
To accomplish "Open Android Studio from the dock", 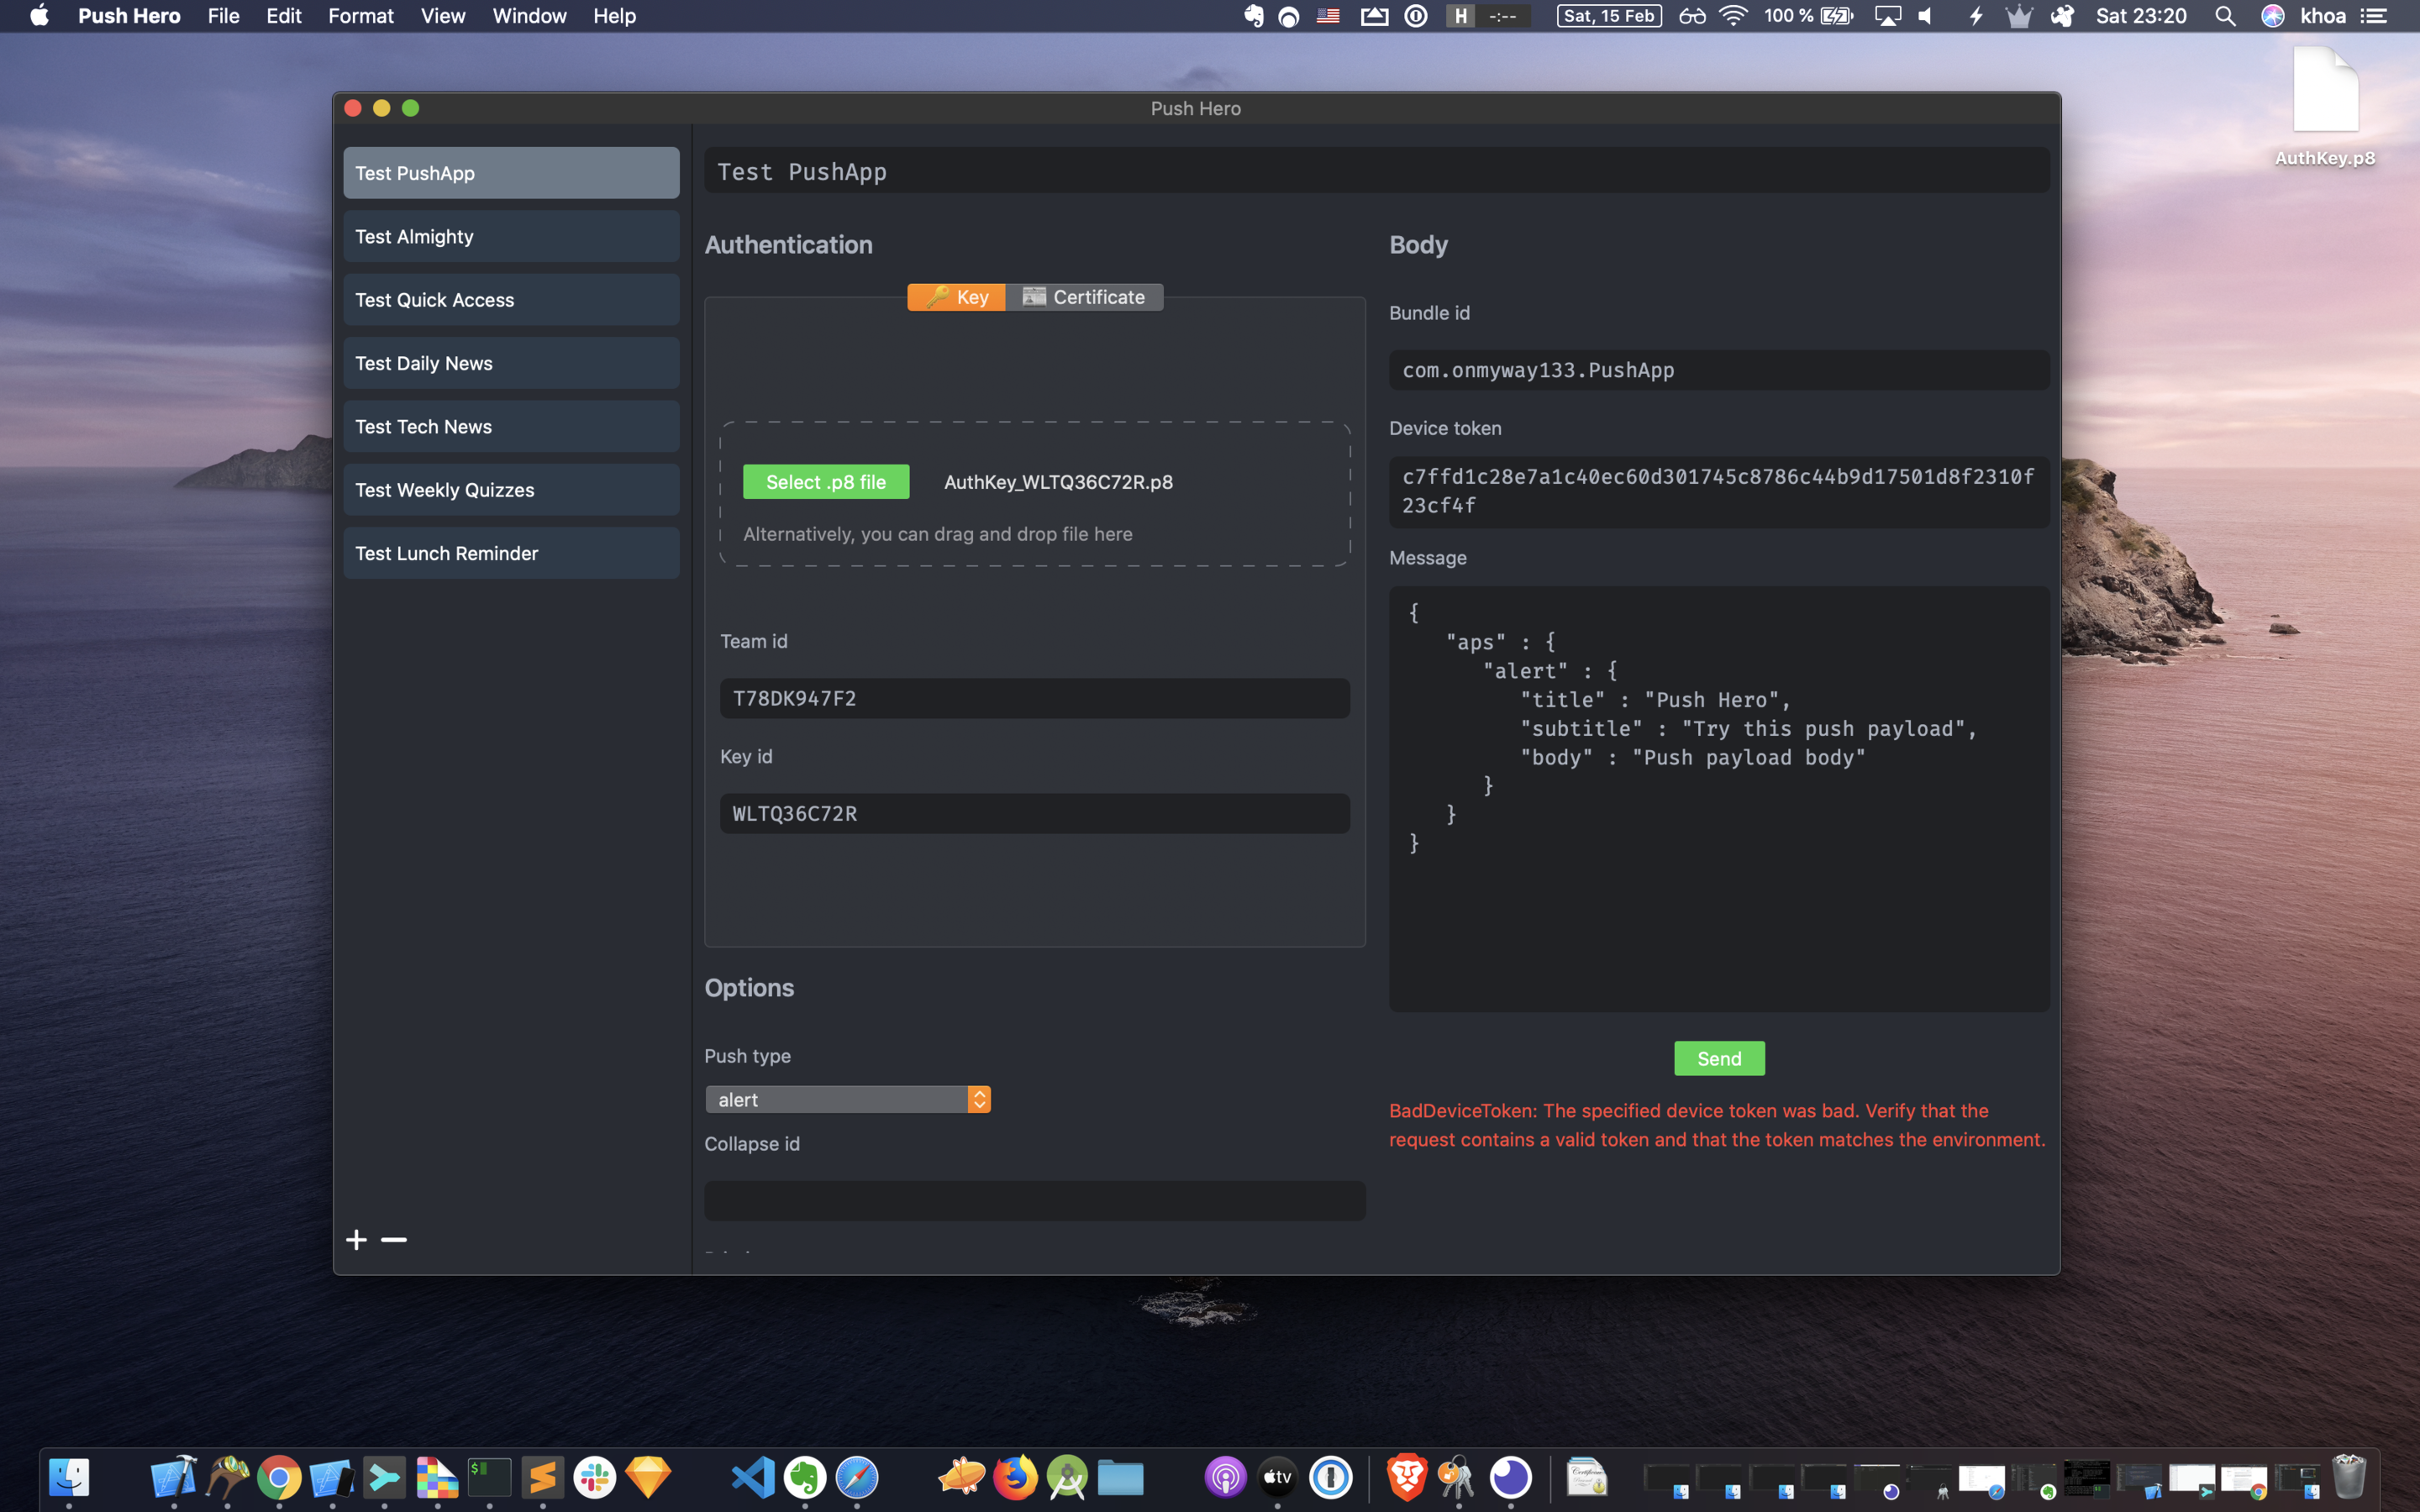I will 1068,1477.
